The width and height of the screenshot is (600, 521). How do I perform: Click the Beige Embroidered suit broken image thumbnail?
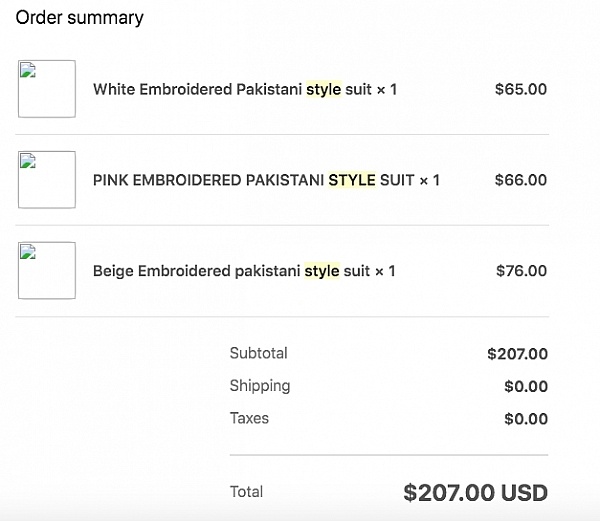pyautogui.click(x=47, y=270)
